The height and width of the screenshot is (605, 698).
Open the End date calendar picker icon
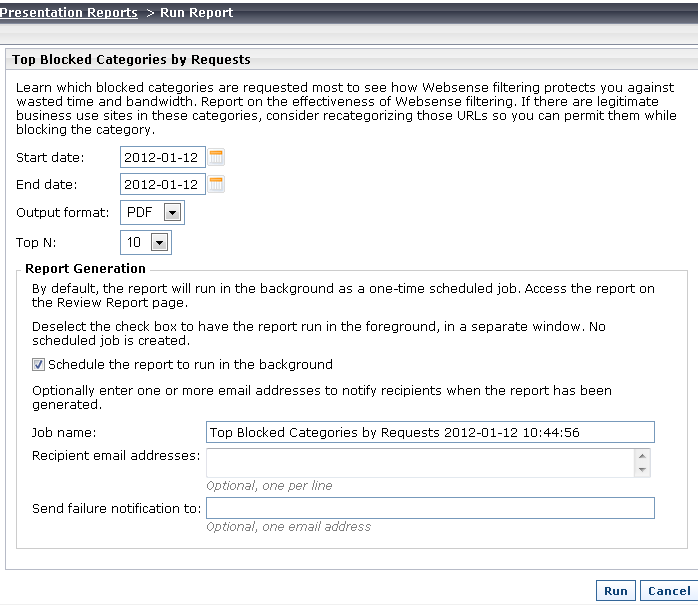(x=216, y=184)
